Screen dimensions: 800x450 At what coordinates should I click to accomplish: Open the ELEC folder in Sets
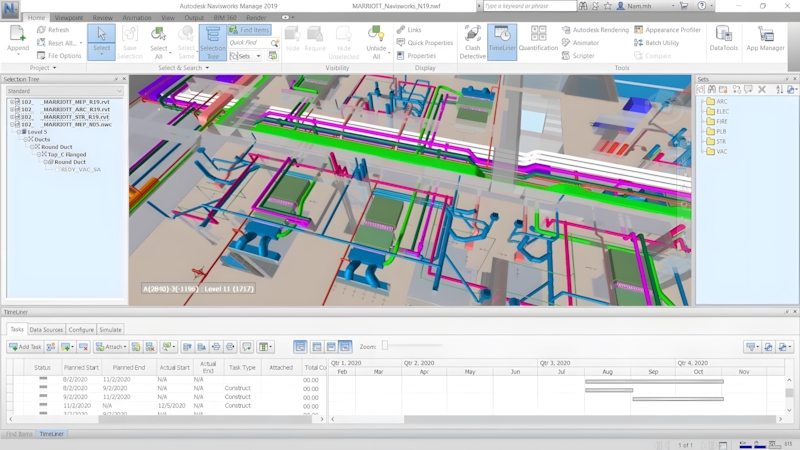pyautogui.click(x=718, y=111)
